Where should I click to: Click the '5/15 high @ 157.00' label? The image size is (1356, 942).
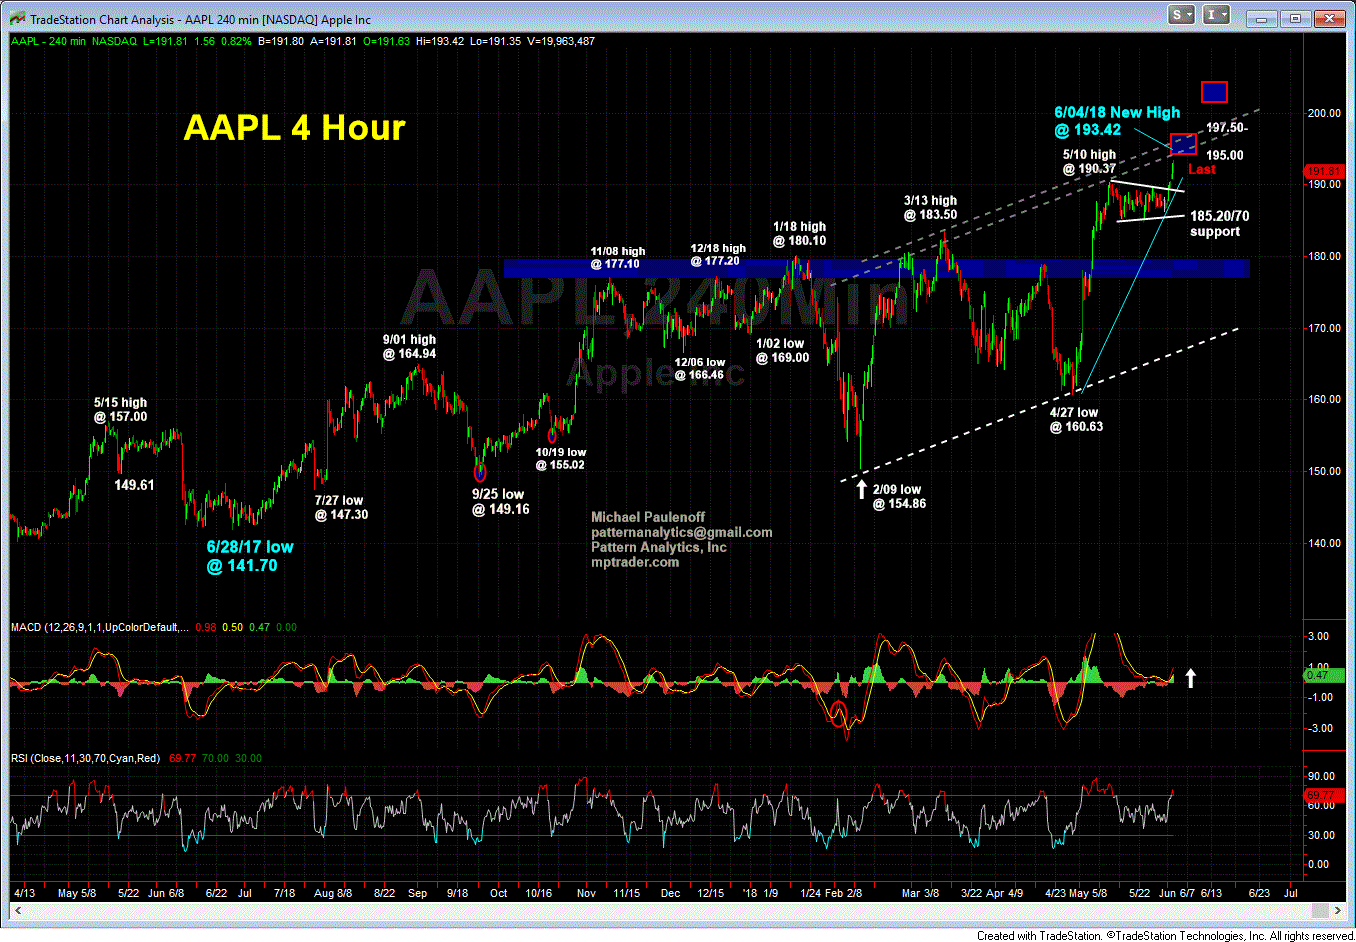[x=120, y=409]
